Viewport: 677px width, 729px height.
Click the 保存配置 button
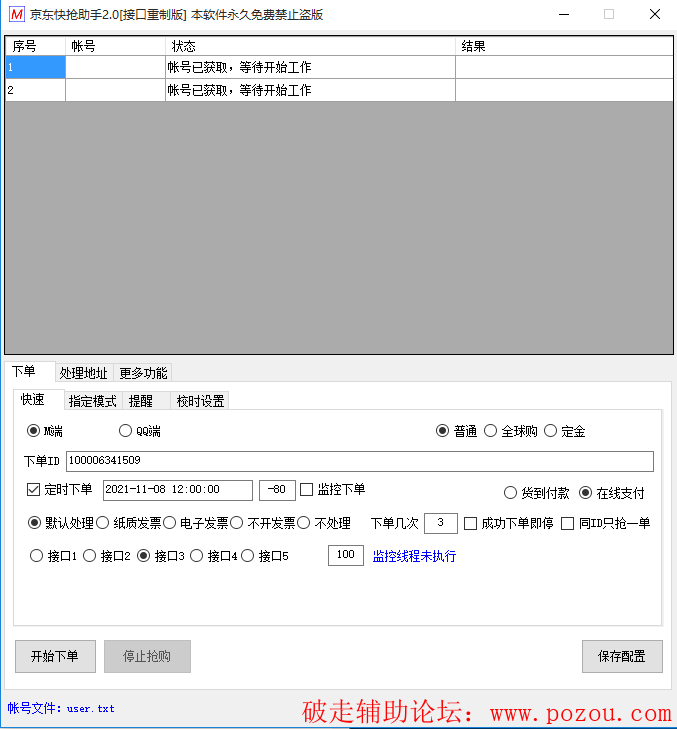pyautogui.click(x=622, y=656)
